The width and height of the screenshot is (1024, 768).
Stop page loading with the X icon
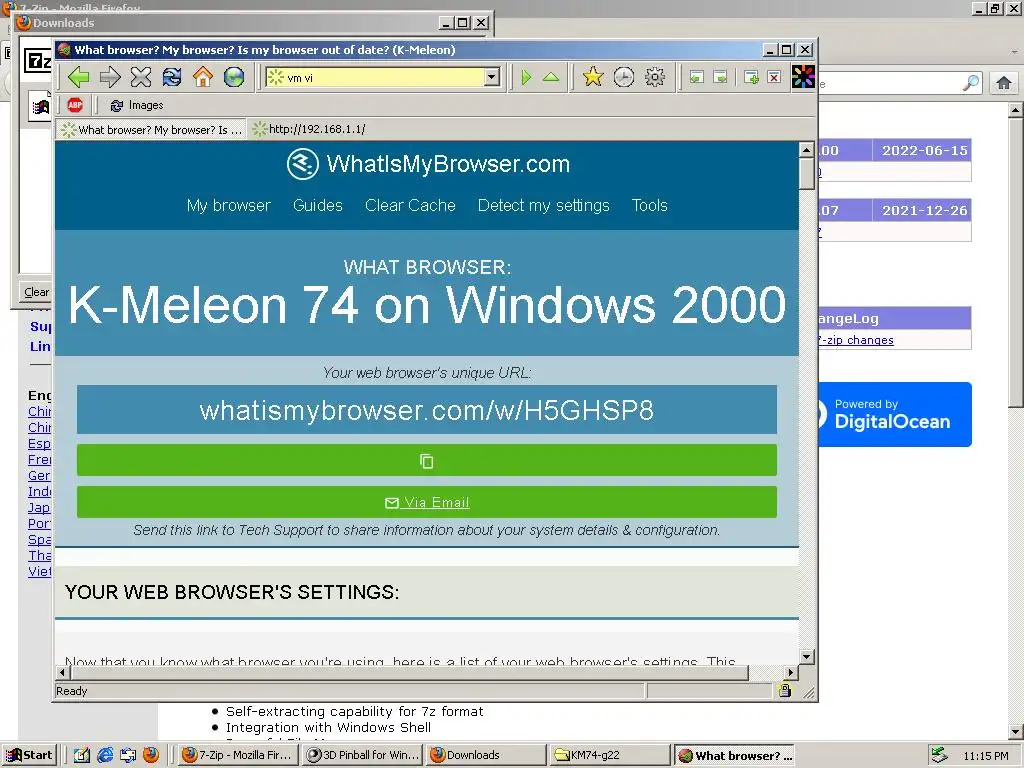pos(140,77)
